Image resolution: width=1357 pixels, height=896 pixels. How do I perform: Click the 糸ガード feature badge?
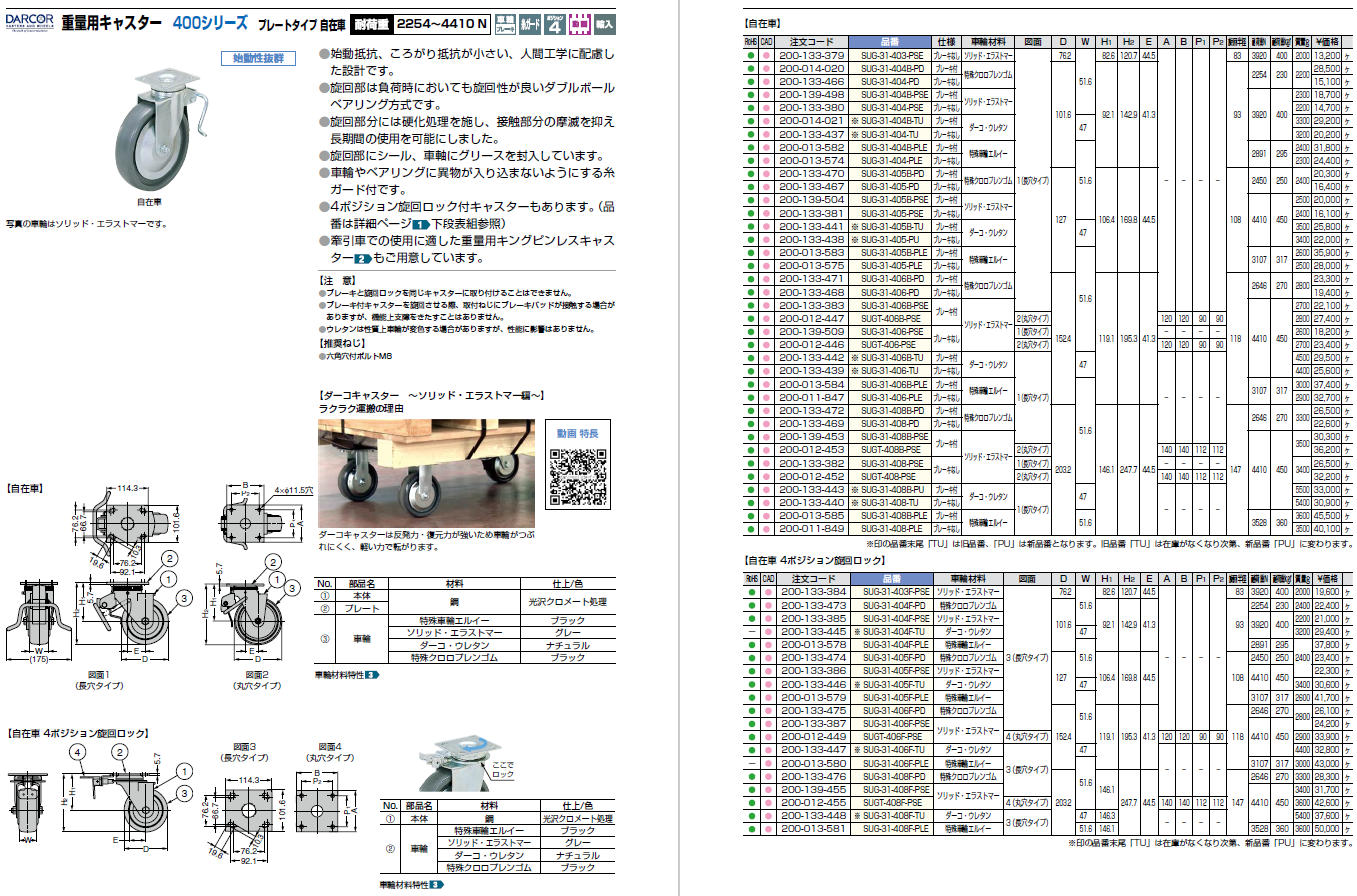532,22
